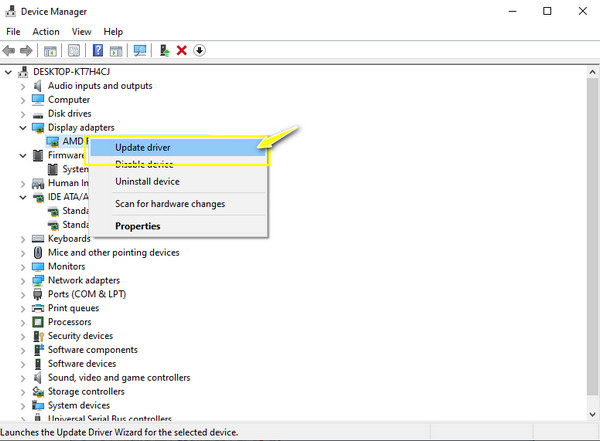Click the scrollbar up arrow
600x441 pixels.
593,72
